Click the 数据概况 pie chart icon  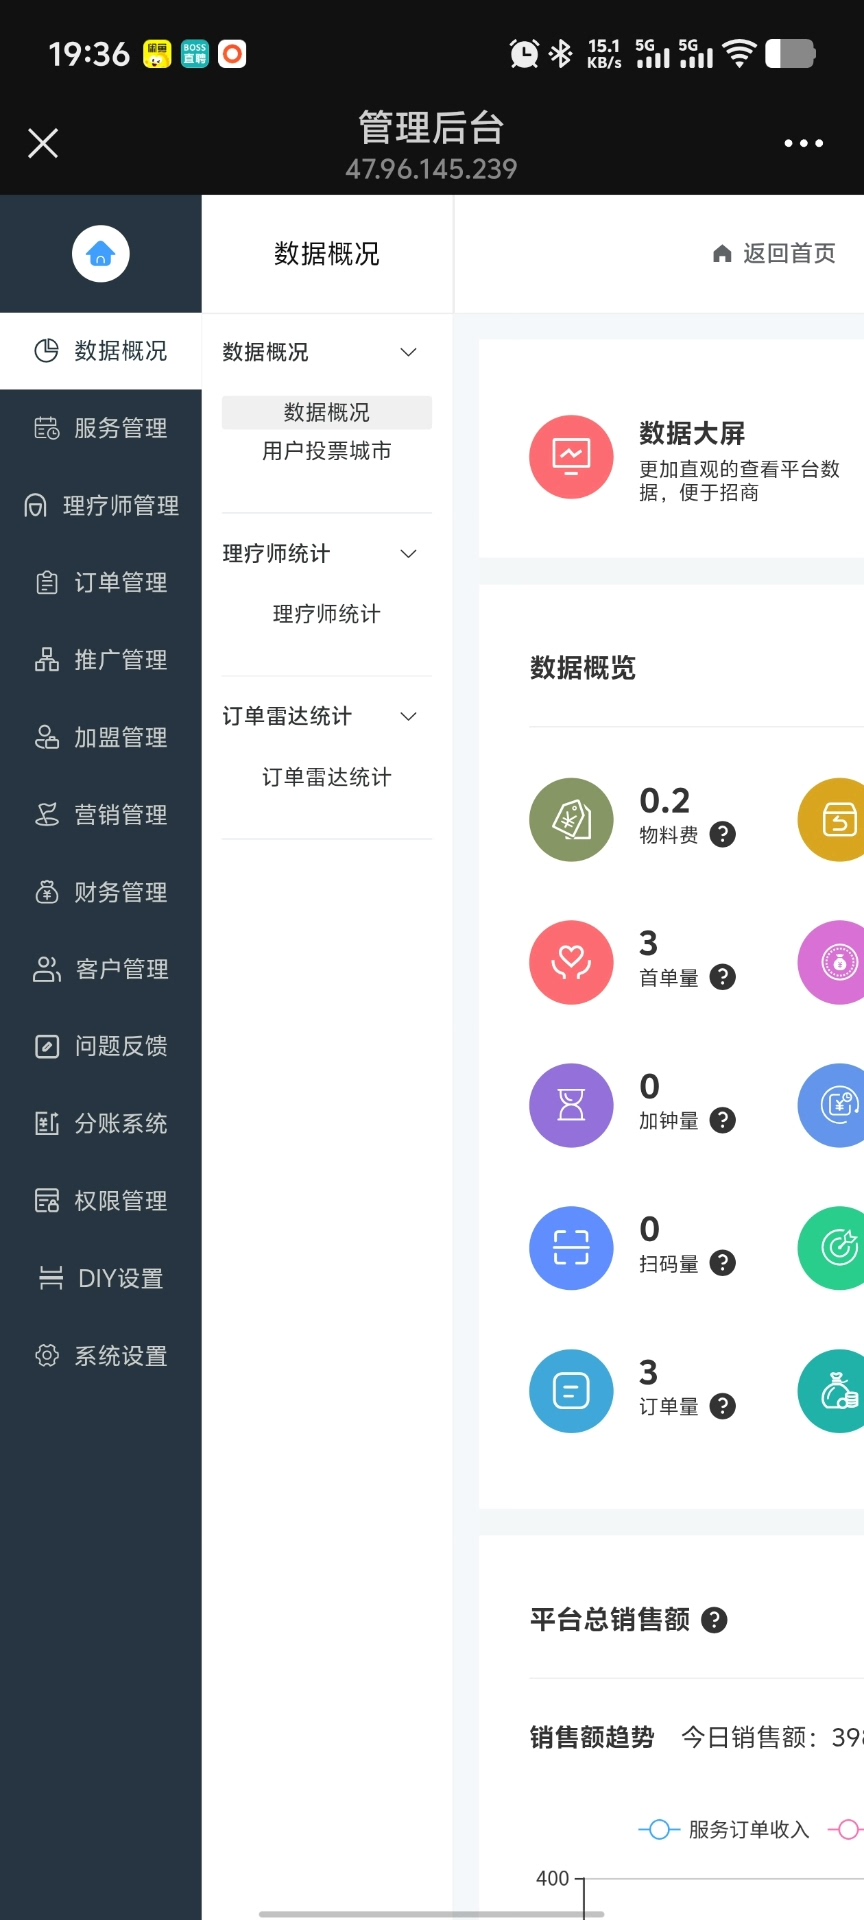[47, 350]
